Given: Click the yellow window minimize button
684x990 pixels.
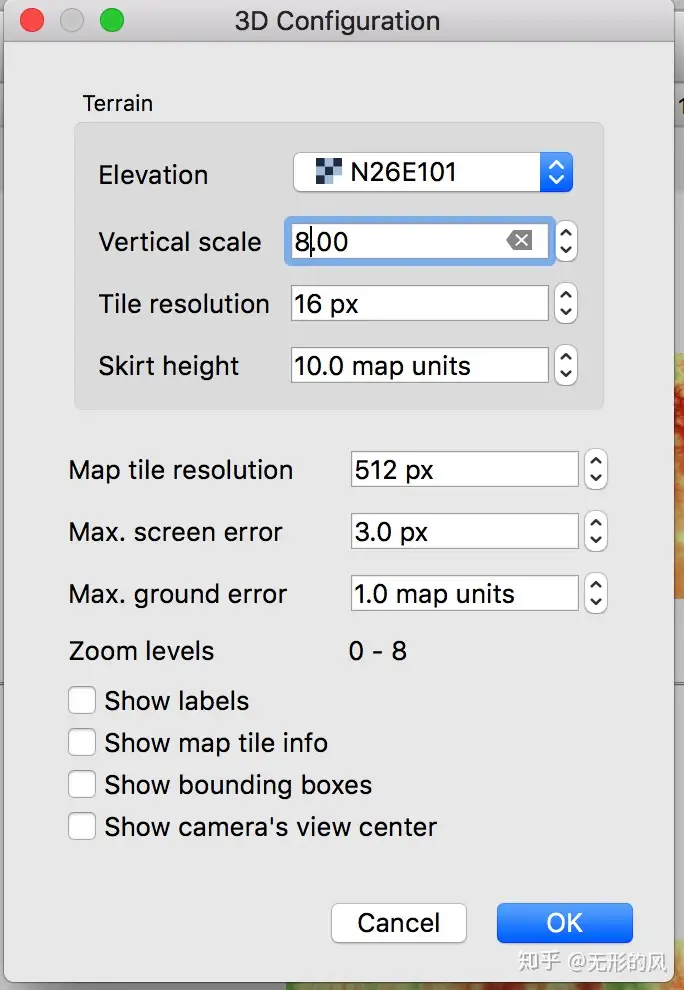Looking at the screenshot, I should click(72, 20).
